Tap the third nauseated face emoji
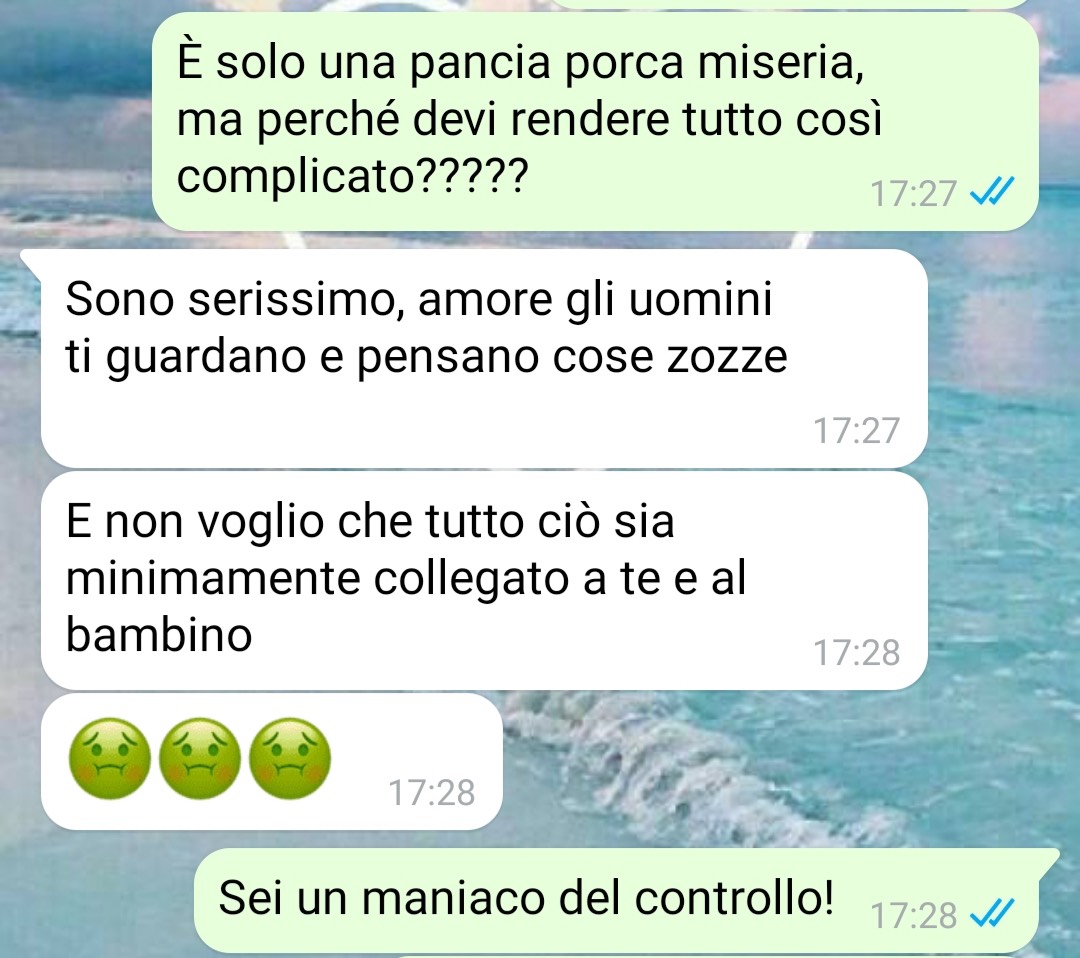1080x958 pixels. 289,759
